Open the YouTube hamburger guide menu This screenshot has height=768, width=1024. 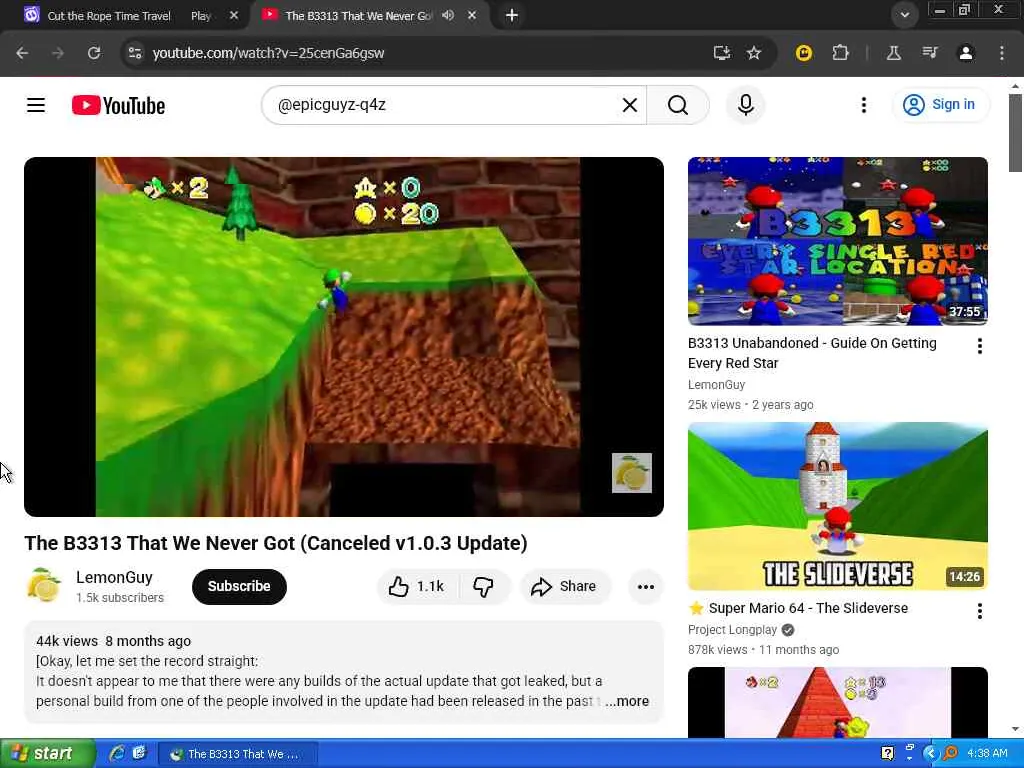click(36, 105)
